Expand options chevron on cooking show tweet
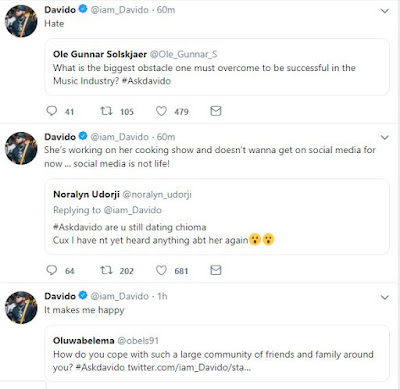 [x=385, y=138]
